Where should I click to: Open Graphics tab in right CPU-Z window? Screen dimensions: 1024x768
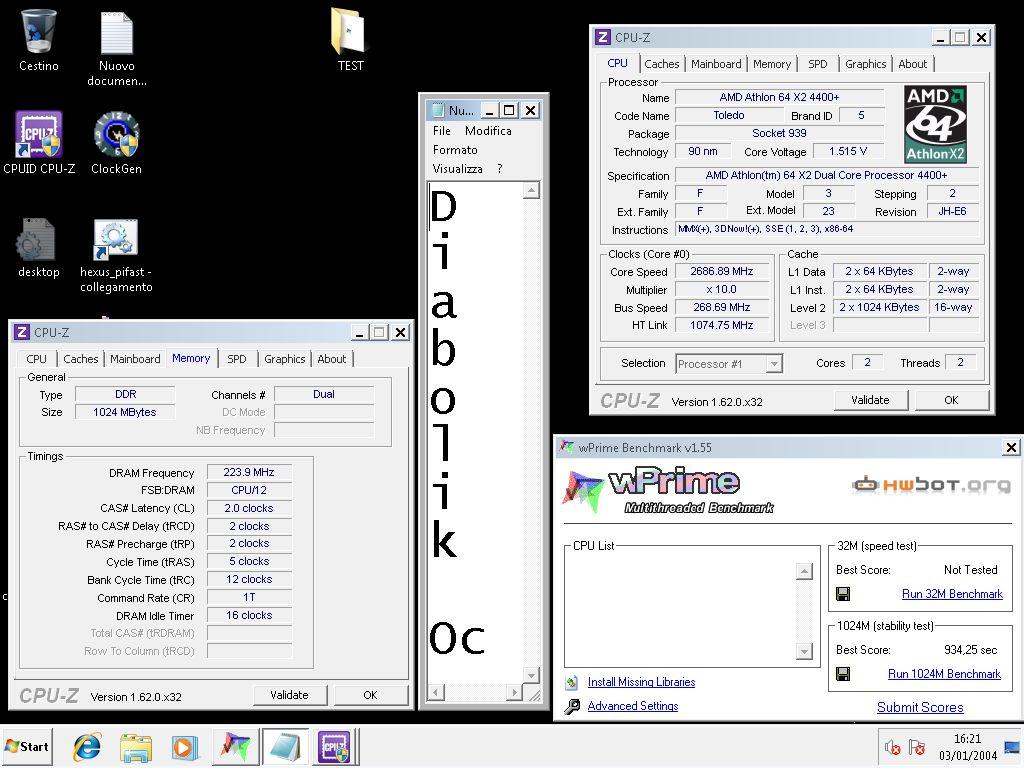click(x=865, y=64)
